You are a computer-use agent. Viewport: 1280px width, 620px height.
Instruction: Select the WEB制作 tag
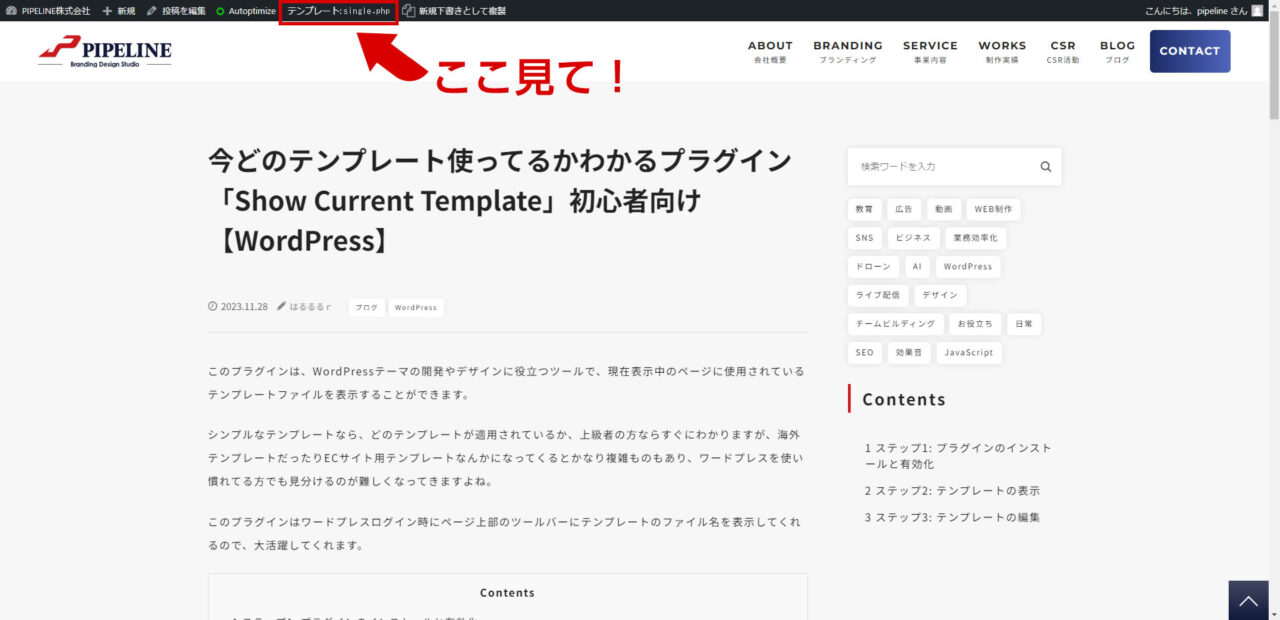click(x=994, y=210)
